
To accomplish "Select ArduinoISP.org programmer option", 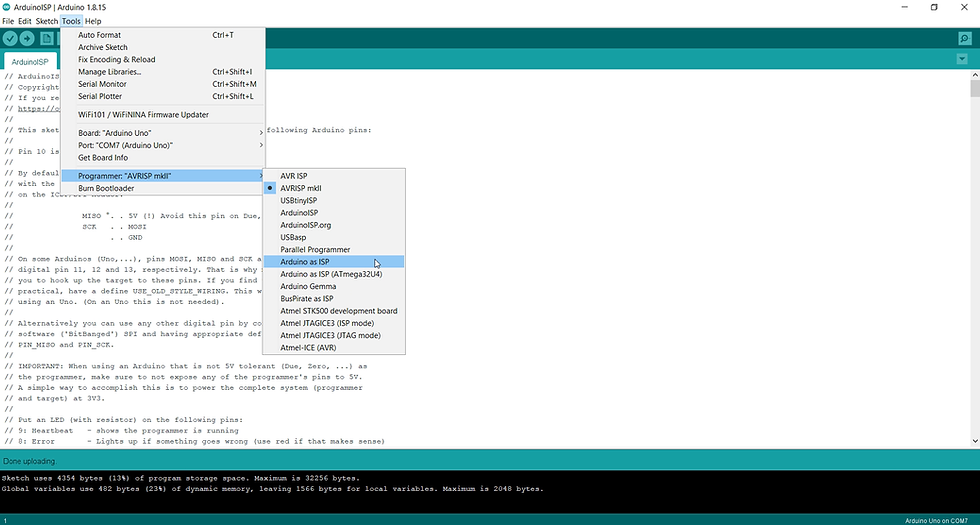I will (334, 225).
